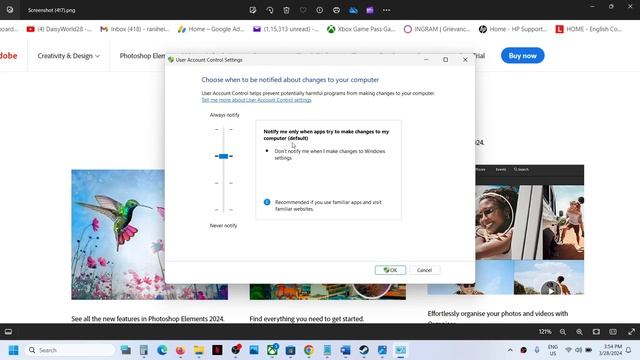The width and height of the screenshot is (640, 360).
Task: Open the notification bell in system tray
Action: [629, 350]
